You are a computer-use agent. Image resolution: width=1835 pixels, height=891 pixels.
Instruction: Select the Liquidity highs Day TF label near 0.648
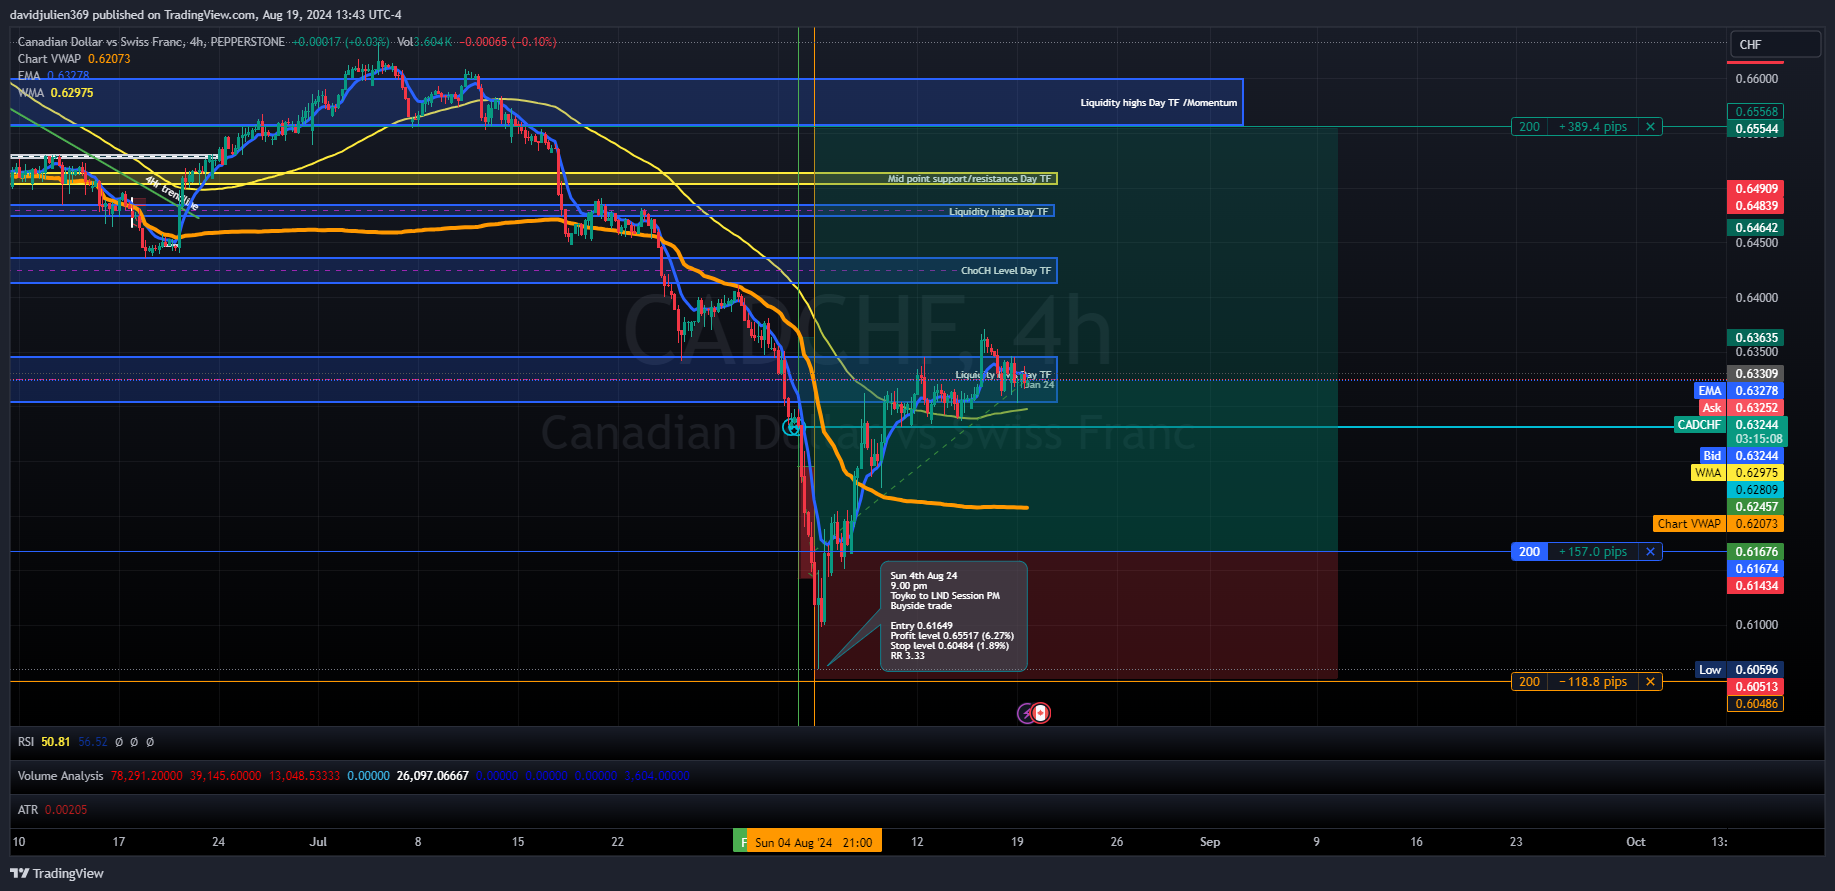click(998, 212)
